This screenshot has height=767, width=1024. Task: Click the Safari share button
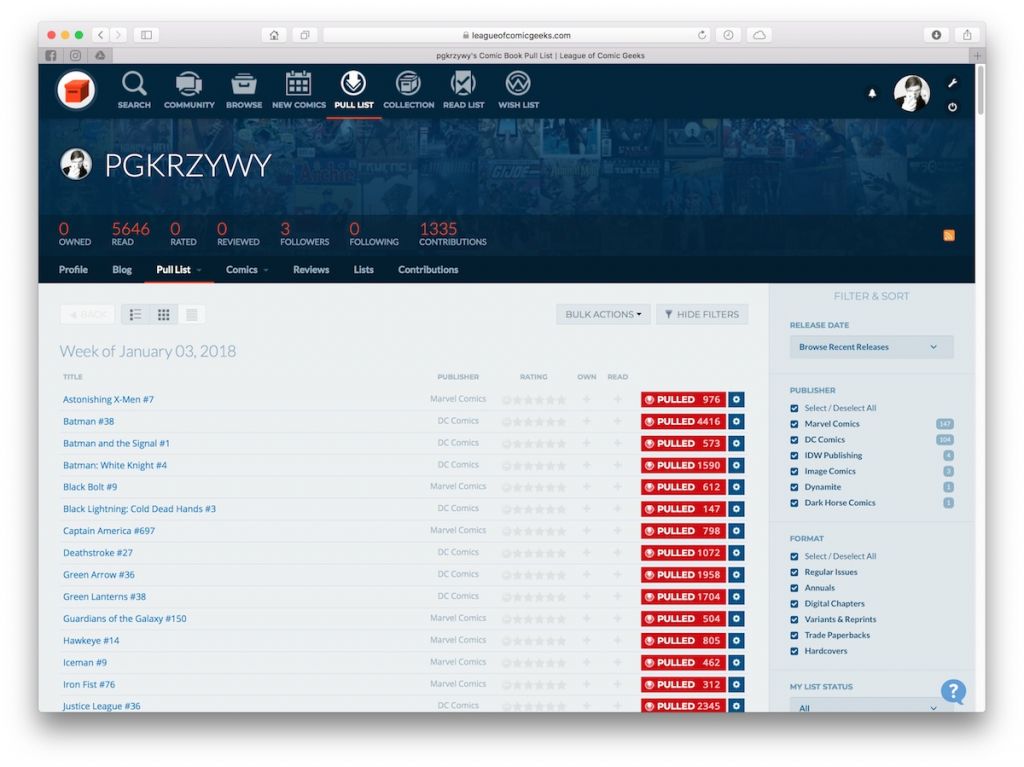(967, 35)
